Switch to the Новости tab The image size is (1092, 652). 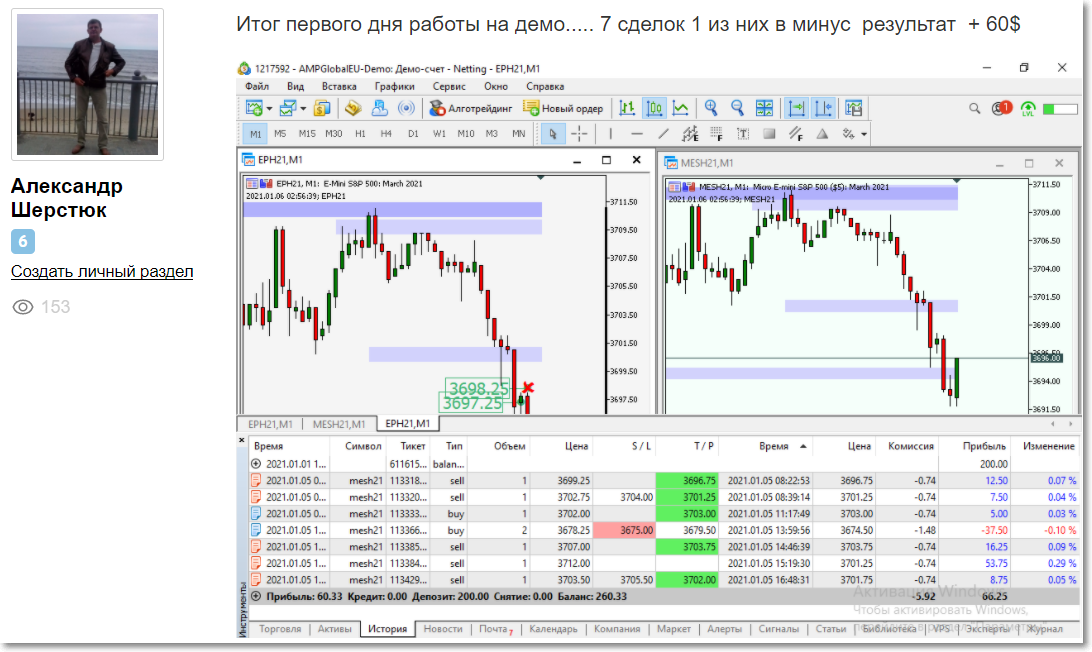443,628
